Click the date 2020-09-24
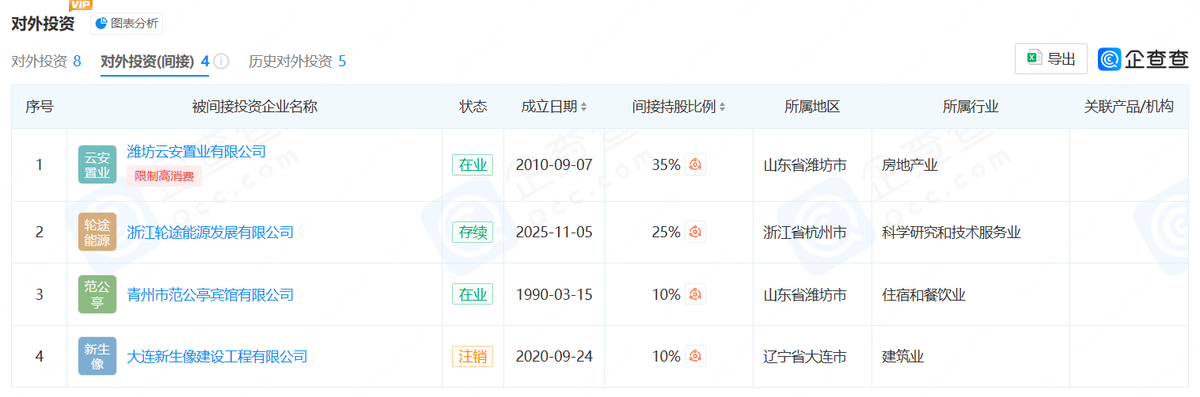This screenshot has width=1200, height=397. 554,356
